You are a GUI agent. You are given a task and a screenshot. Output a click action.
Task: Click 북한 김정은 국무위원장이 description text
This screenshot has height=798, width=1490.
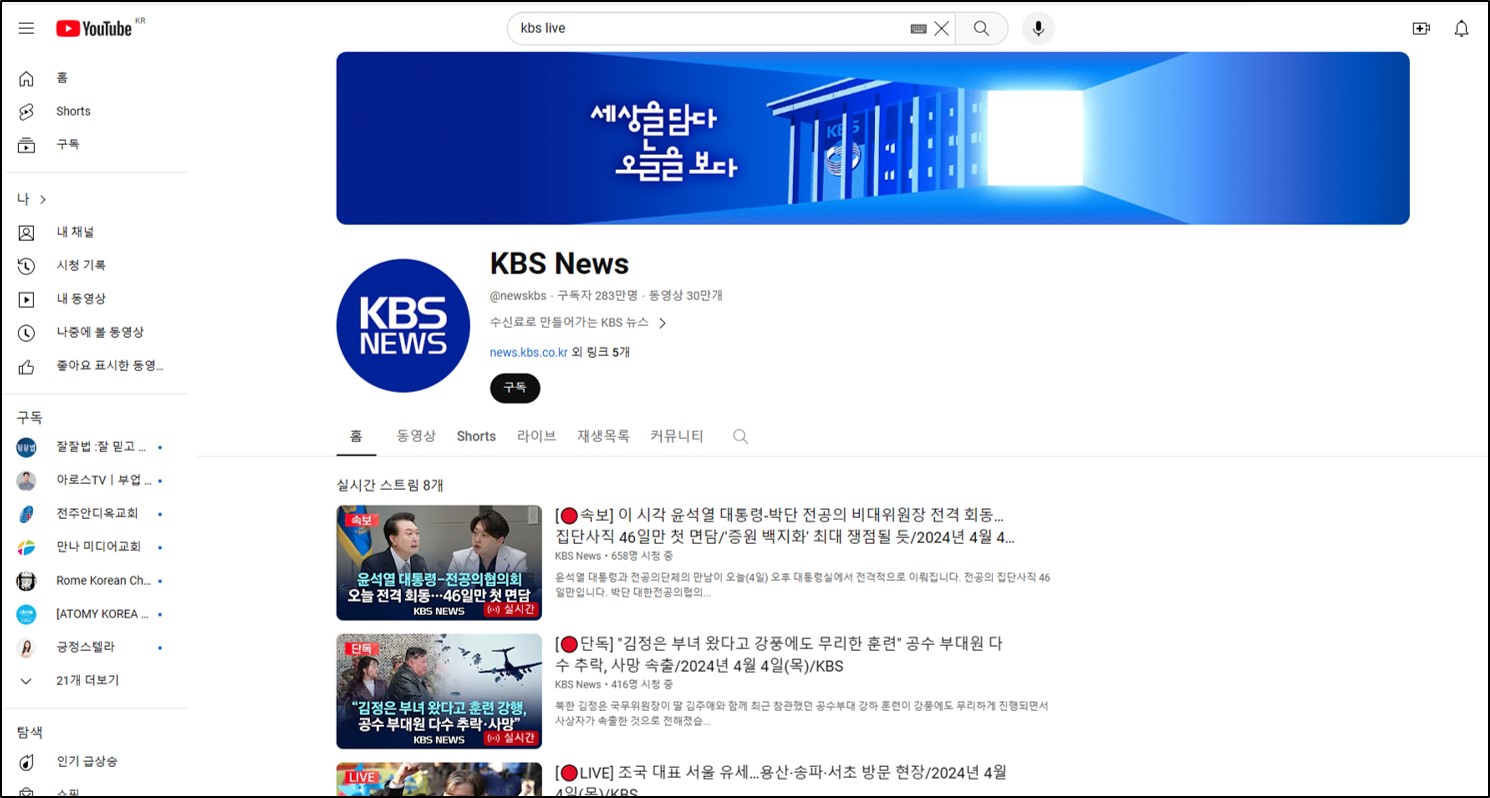click(x=803, y=713)
